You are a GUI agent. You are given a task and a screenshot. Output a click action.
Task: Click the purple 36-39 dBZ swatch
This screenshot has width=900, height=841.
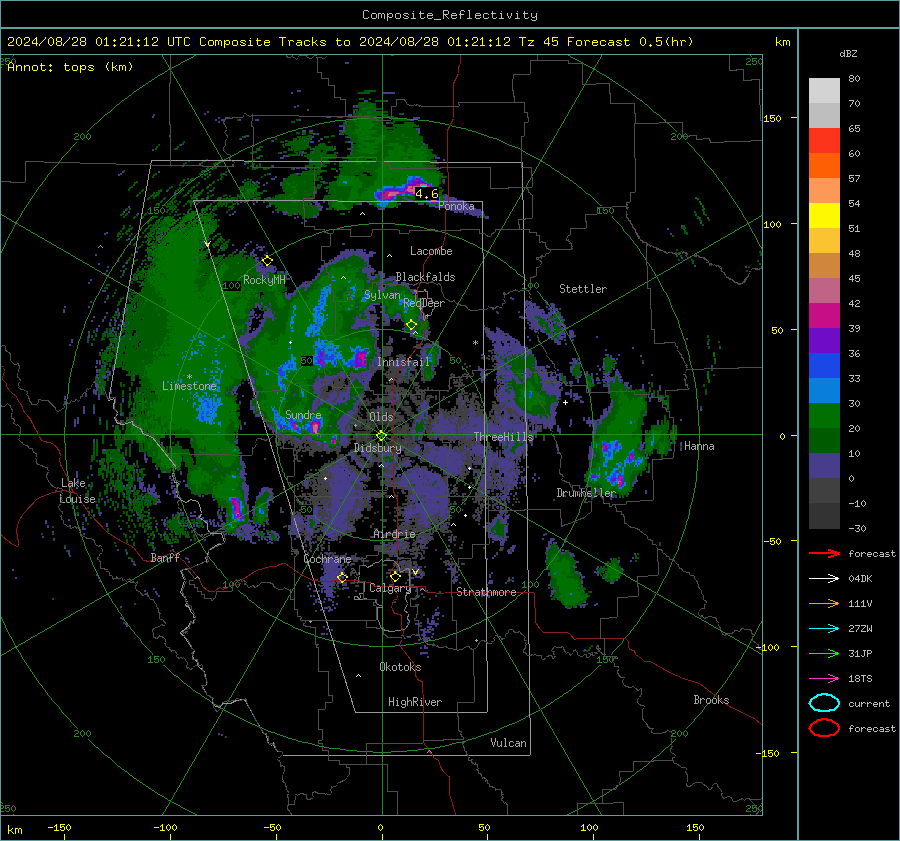pyautogui.click(x=824, y=341)
